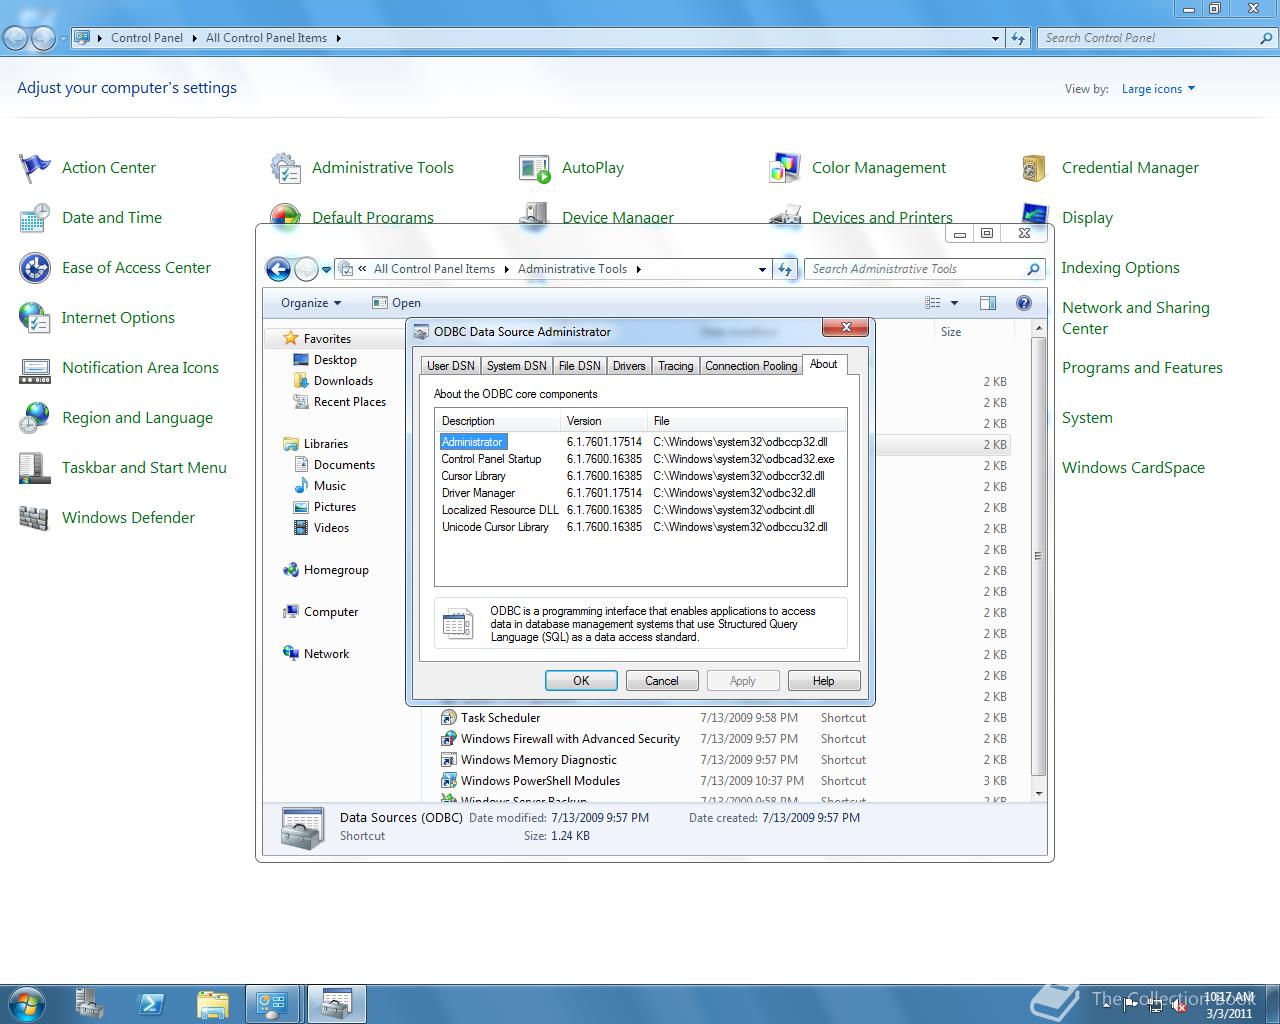
Task: Click Cancel in ODBC dialog
Action: pos(661,681)
